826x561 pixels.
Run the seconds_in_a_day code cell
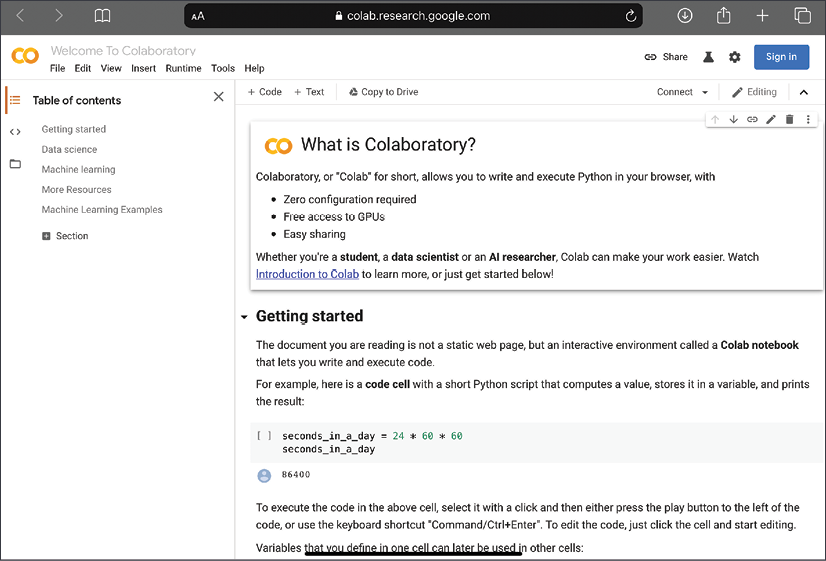pyautogui.click(x=264, y=436)
